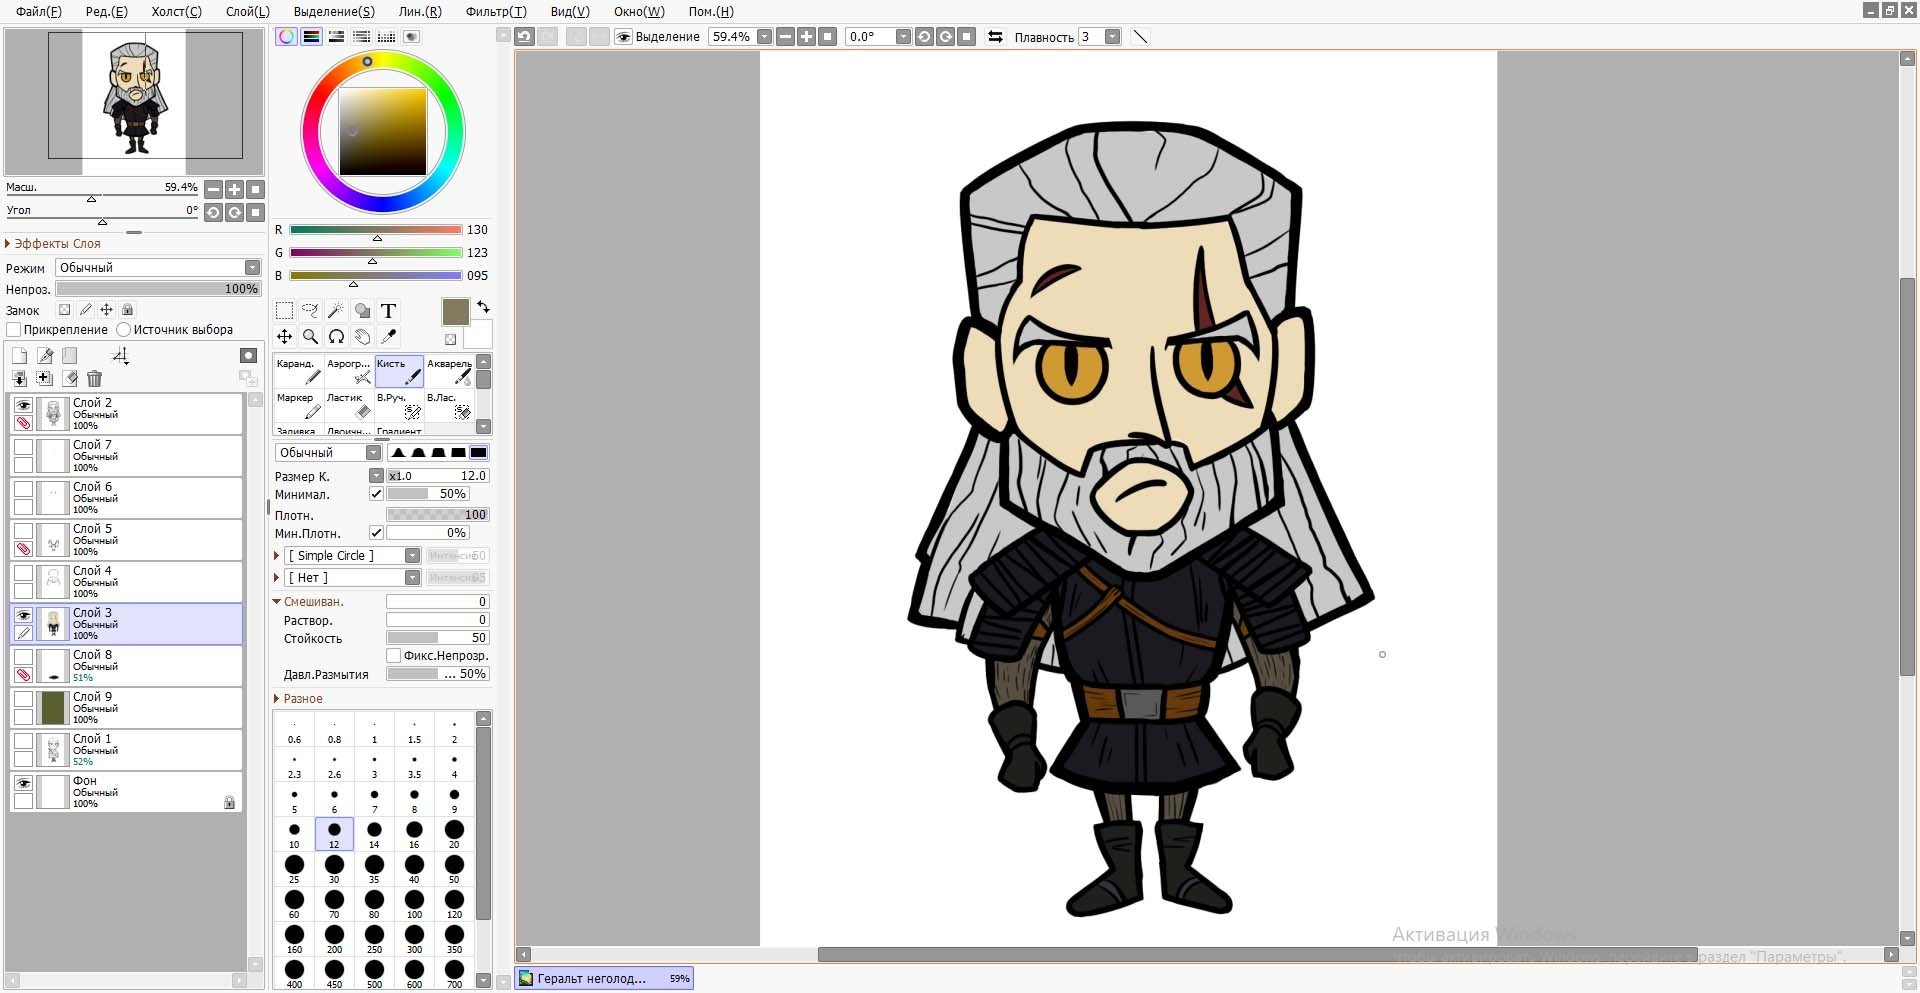Select the Маркер marker tool
Viewport: 1920px width, 993px height.
[x=298, y=405]
